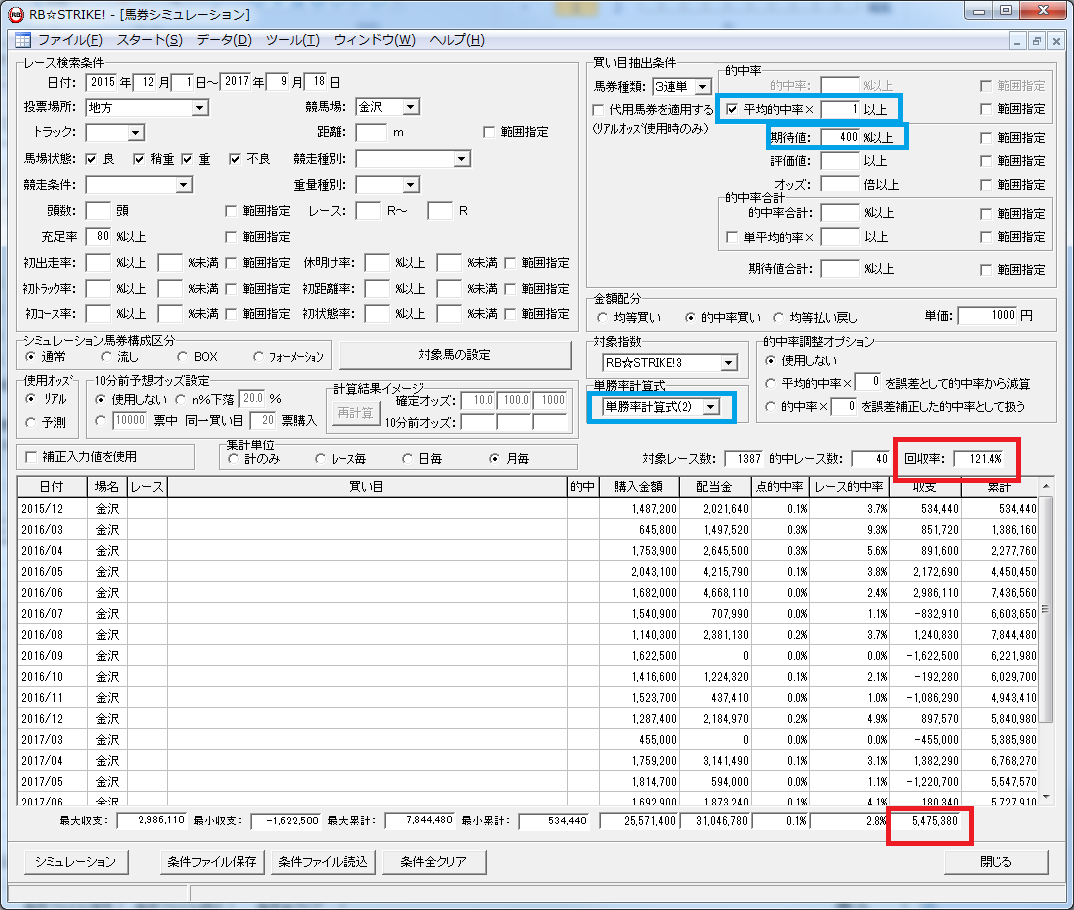The height and width of the screenshot is (910, 1074).
Task: Expand the 投票場所 dropdown showing 地方
Action: point(199,108)
